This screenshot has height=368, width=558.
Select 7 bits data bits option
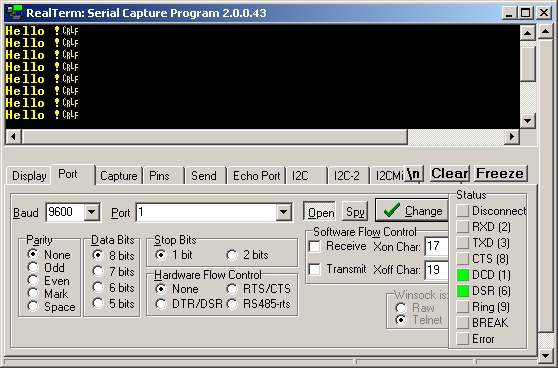98,272
